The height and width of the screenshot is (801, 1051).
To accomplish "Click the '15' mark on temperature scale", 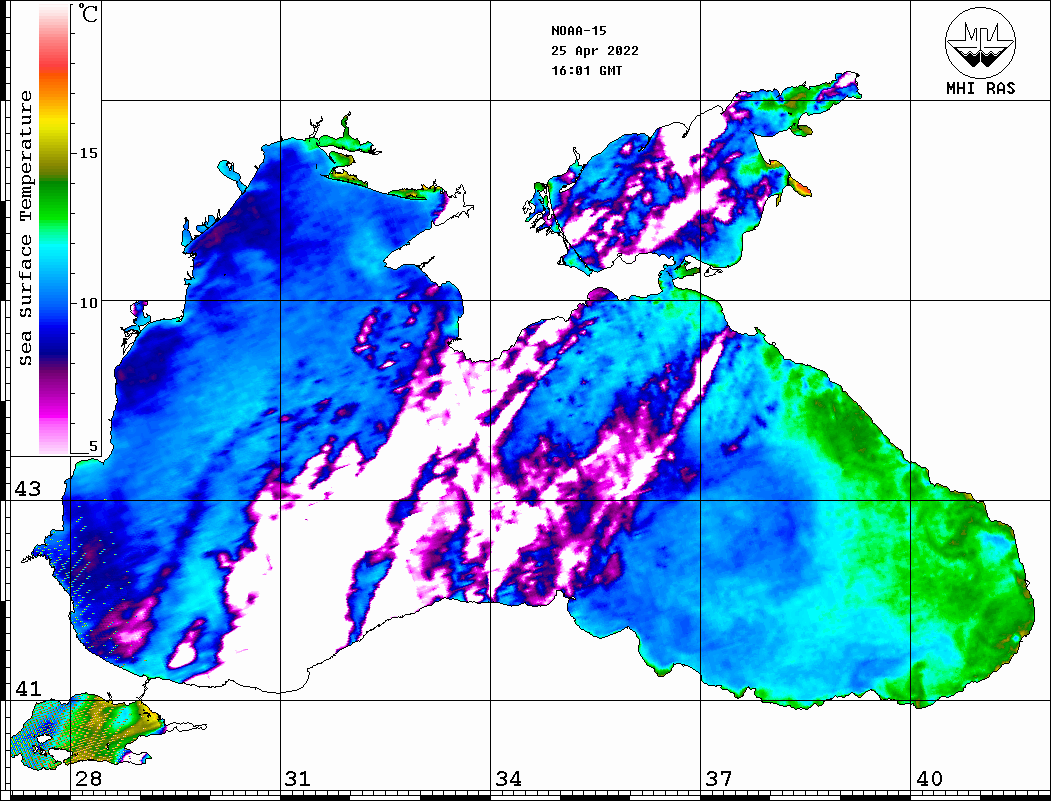I will click(88, 153).
